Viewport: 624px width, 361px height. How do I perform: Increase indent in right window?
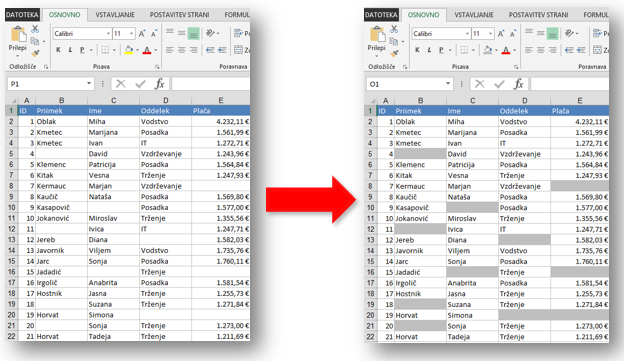tap(581, 50)
